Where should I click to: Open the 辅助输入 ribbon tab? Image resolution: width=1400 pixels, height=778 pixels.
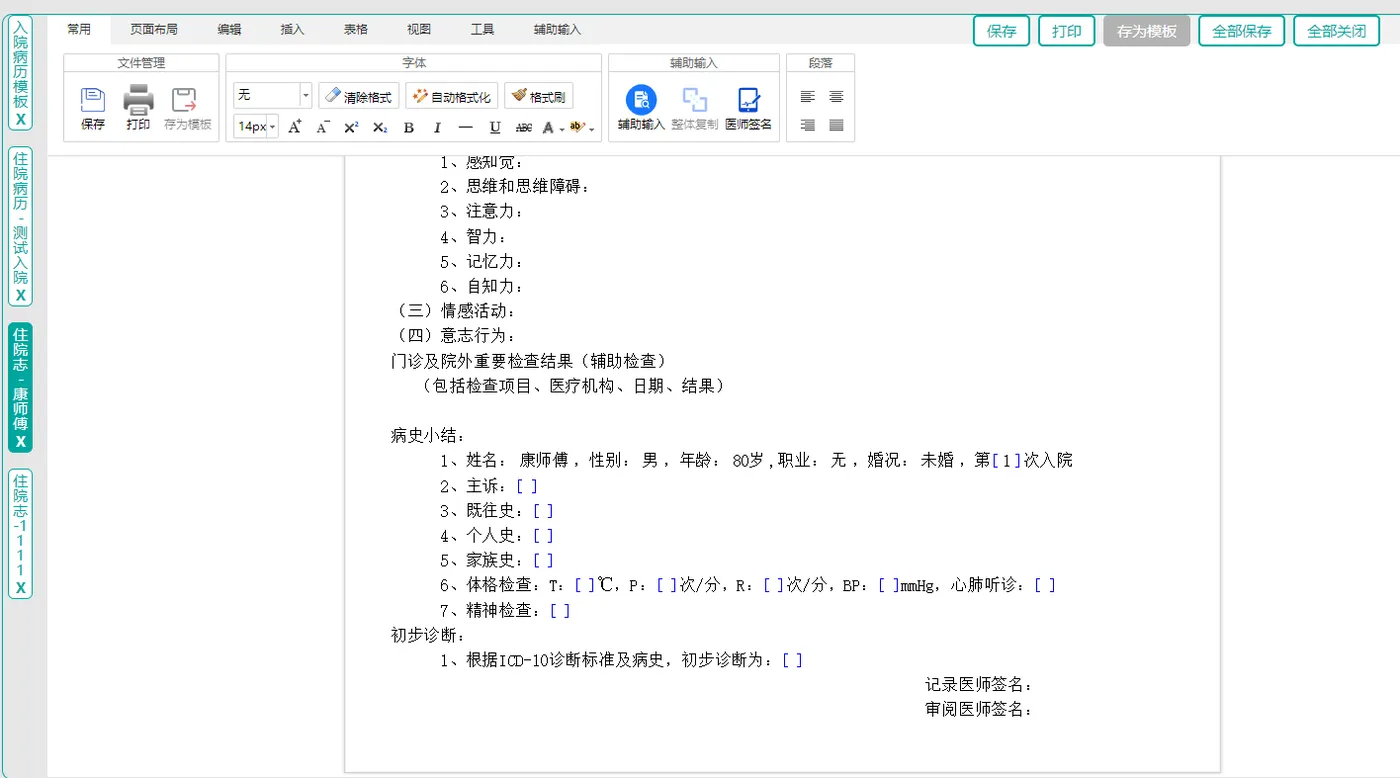coord(557,30)
